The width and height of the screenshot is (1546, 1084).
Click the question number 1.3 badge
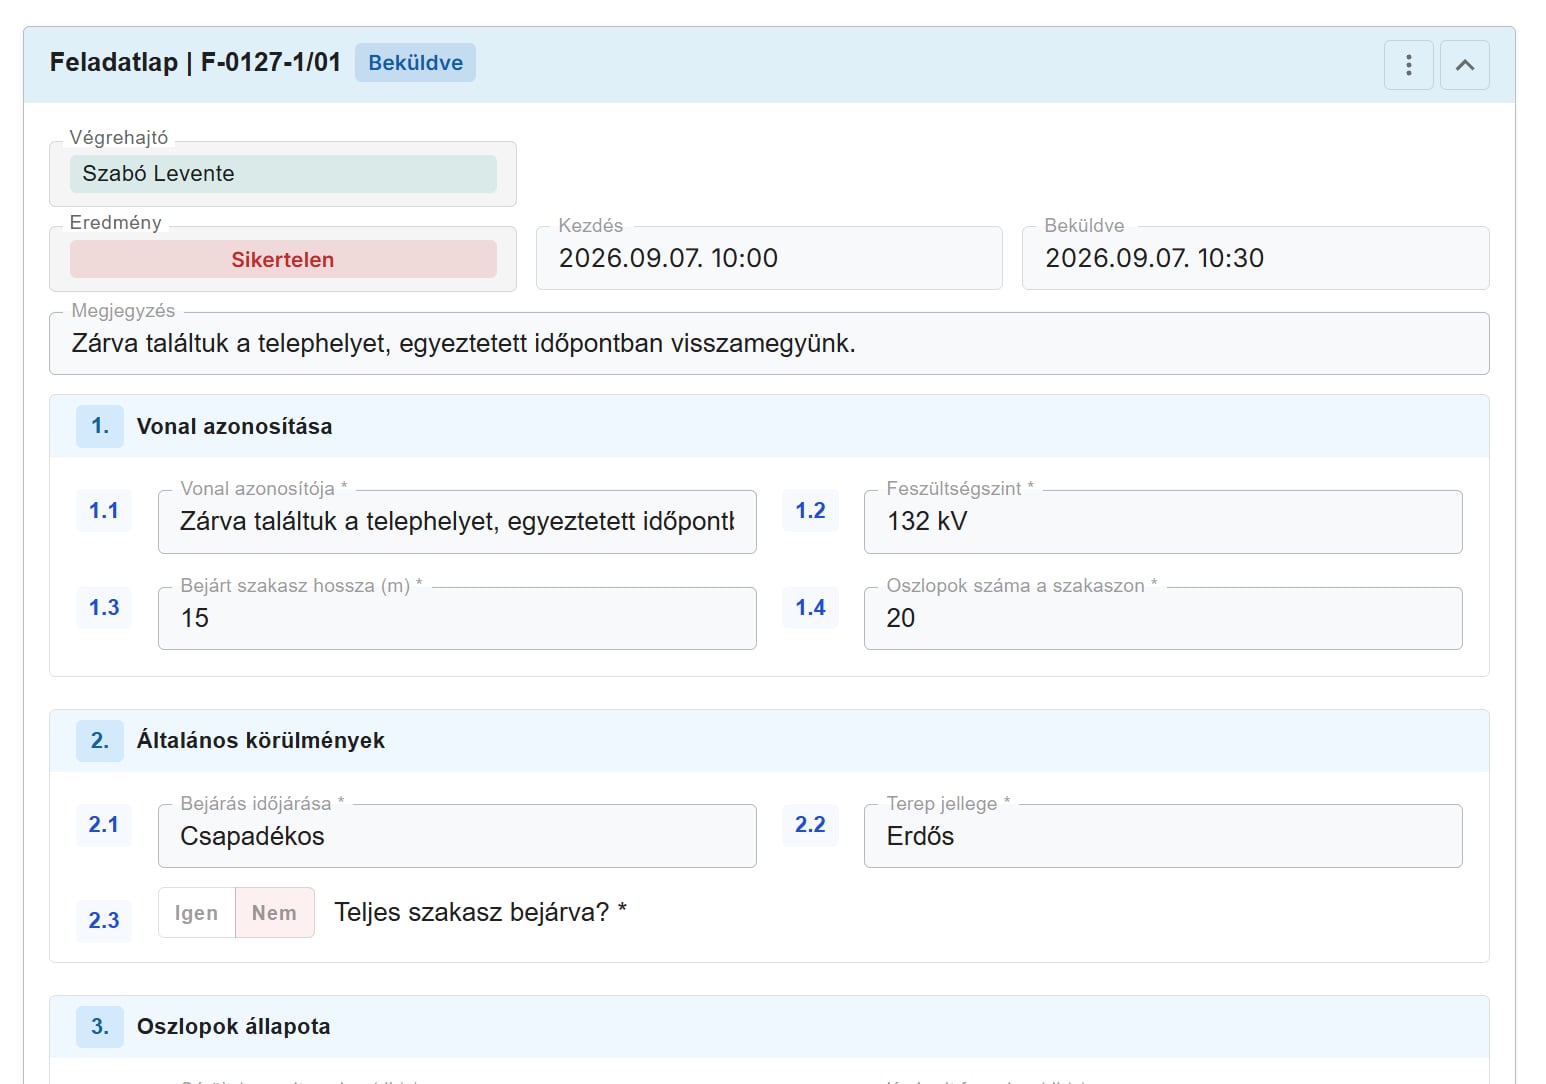[104, 608]
